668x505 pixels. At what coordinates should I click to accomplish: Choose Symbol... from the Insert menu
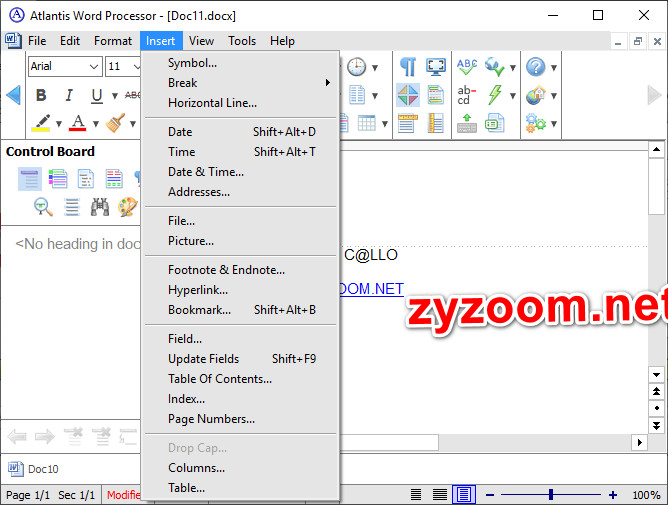(241, 63)
